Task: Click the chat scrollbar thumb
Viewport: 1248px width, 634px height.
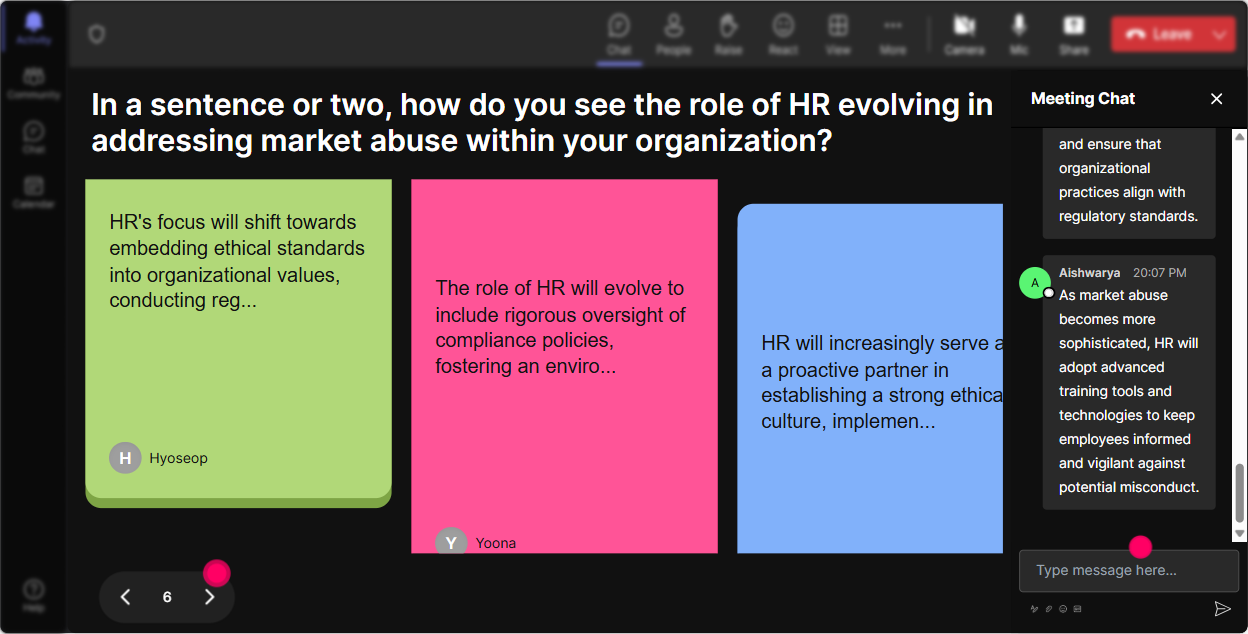Action: [x=1240, y=493]
